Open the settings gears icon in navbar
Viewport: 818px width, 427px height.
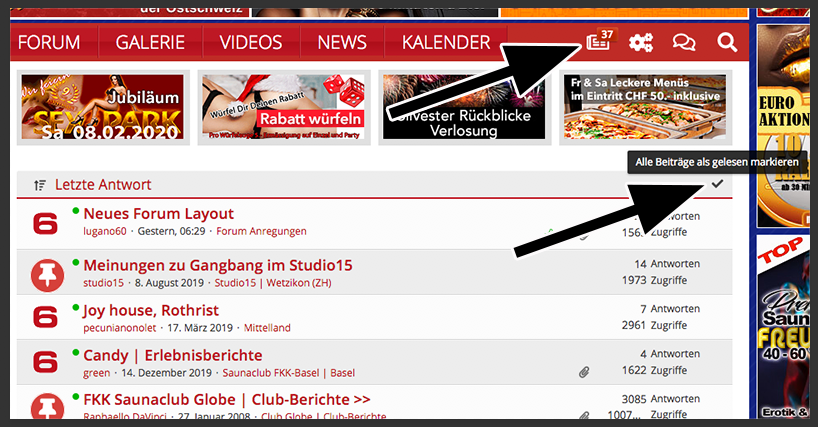coord(641,42)
